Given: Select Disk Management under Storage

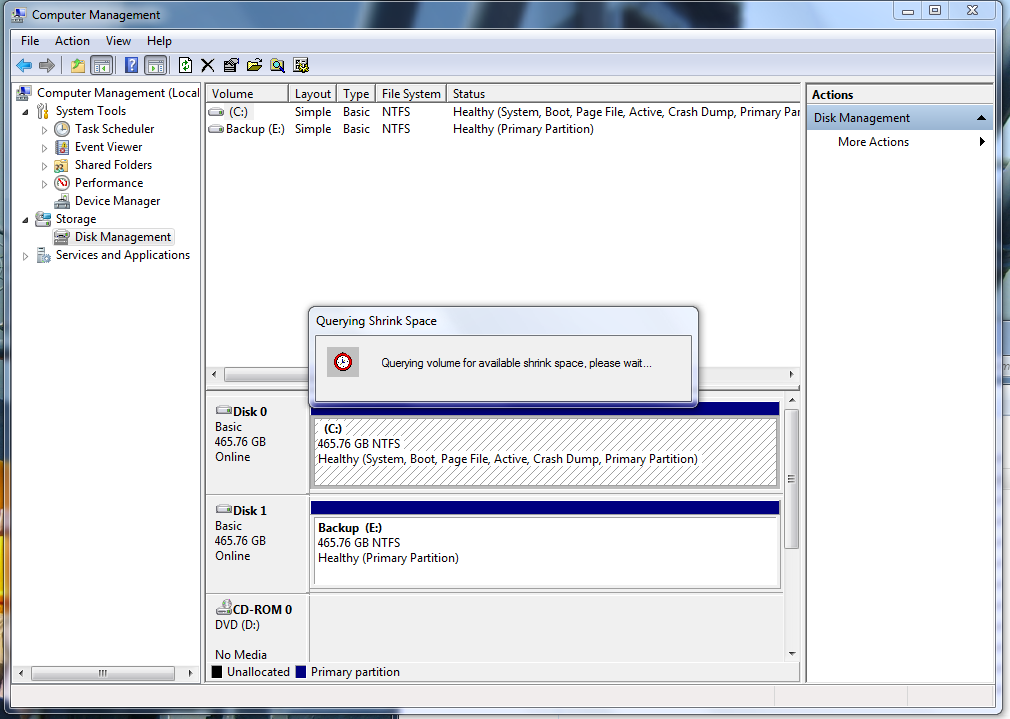Looking at the screenshot, I should point(121,236).
